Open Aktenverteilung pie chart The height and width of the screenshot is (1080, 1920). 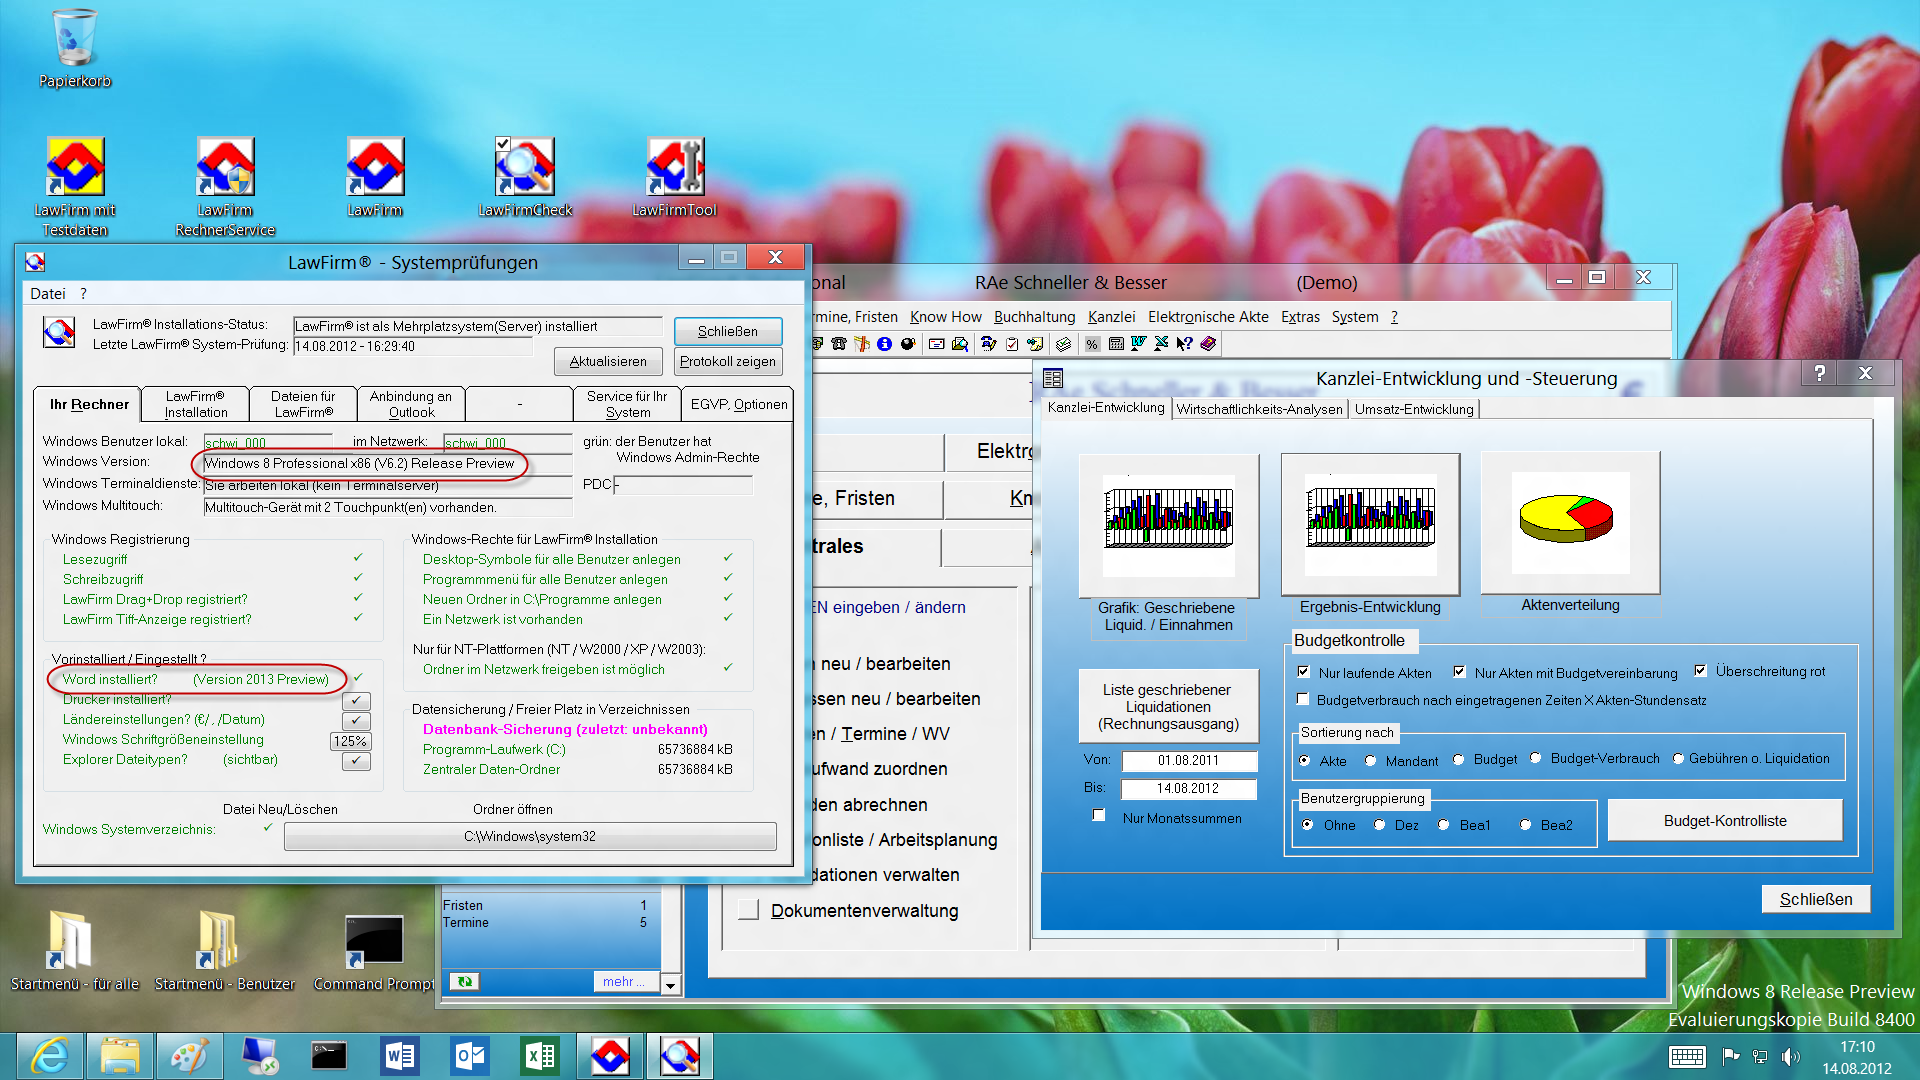(1570, 522)
